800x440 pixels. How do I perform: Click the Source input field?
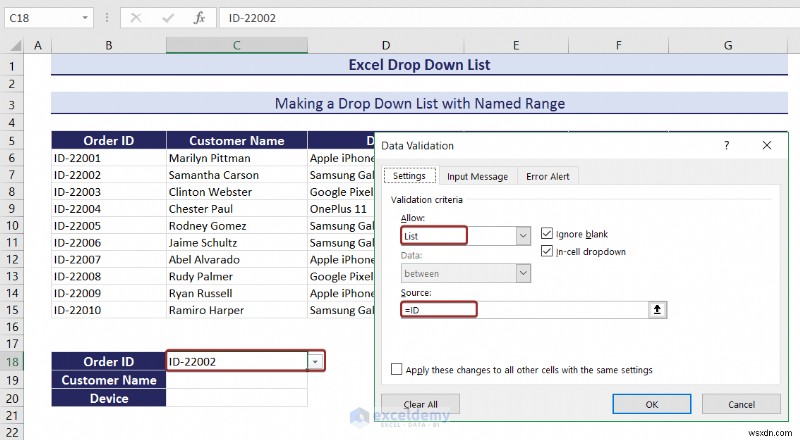point(524,310)
